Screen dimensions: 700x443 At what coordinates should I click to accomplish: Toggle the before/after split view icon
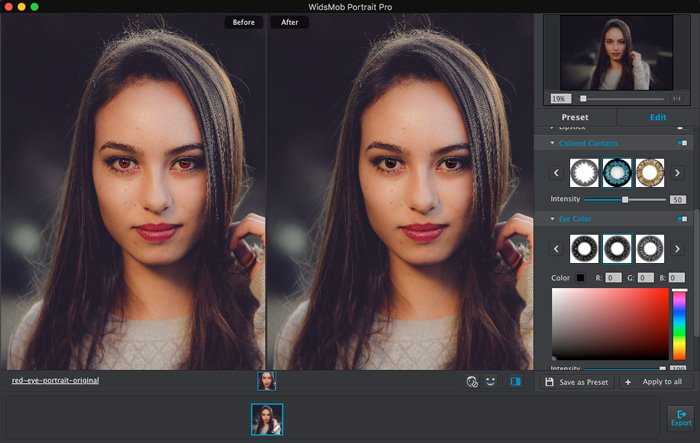tap(516, 381)
